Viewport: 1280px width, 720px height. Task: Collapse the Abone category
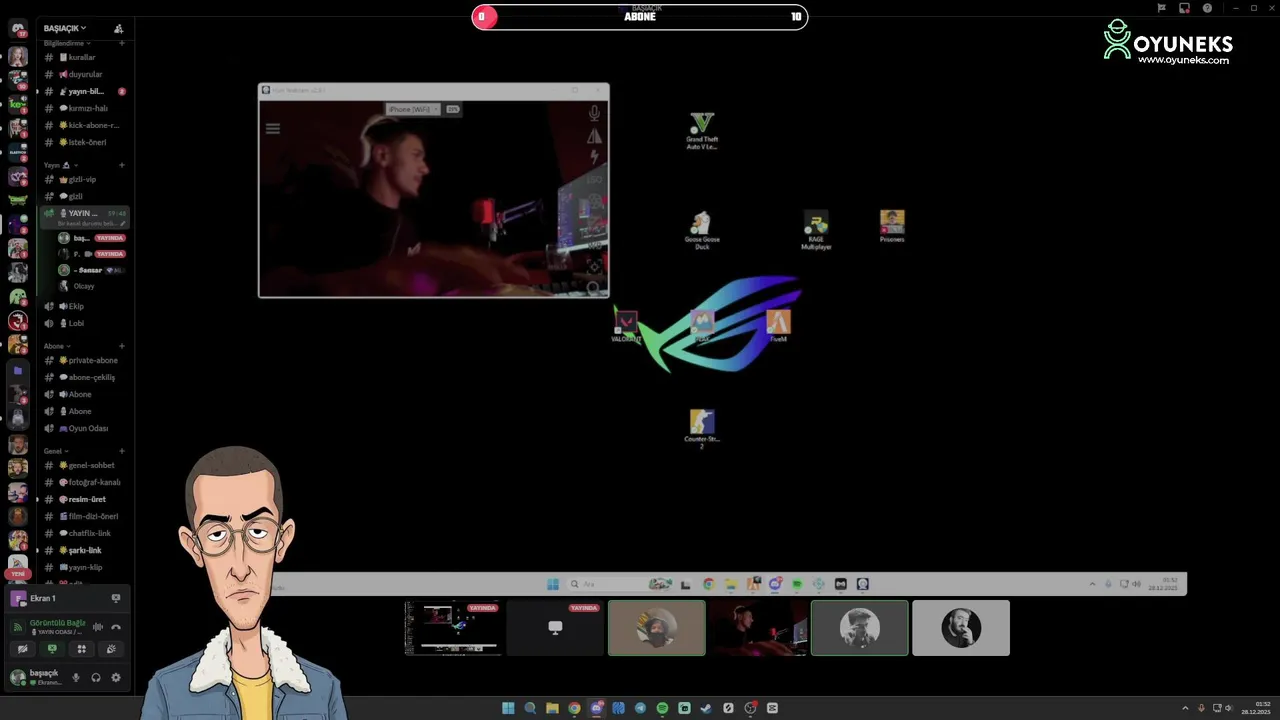pos(57,346)
